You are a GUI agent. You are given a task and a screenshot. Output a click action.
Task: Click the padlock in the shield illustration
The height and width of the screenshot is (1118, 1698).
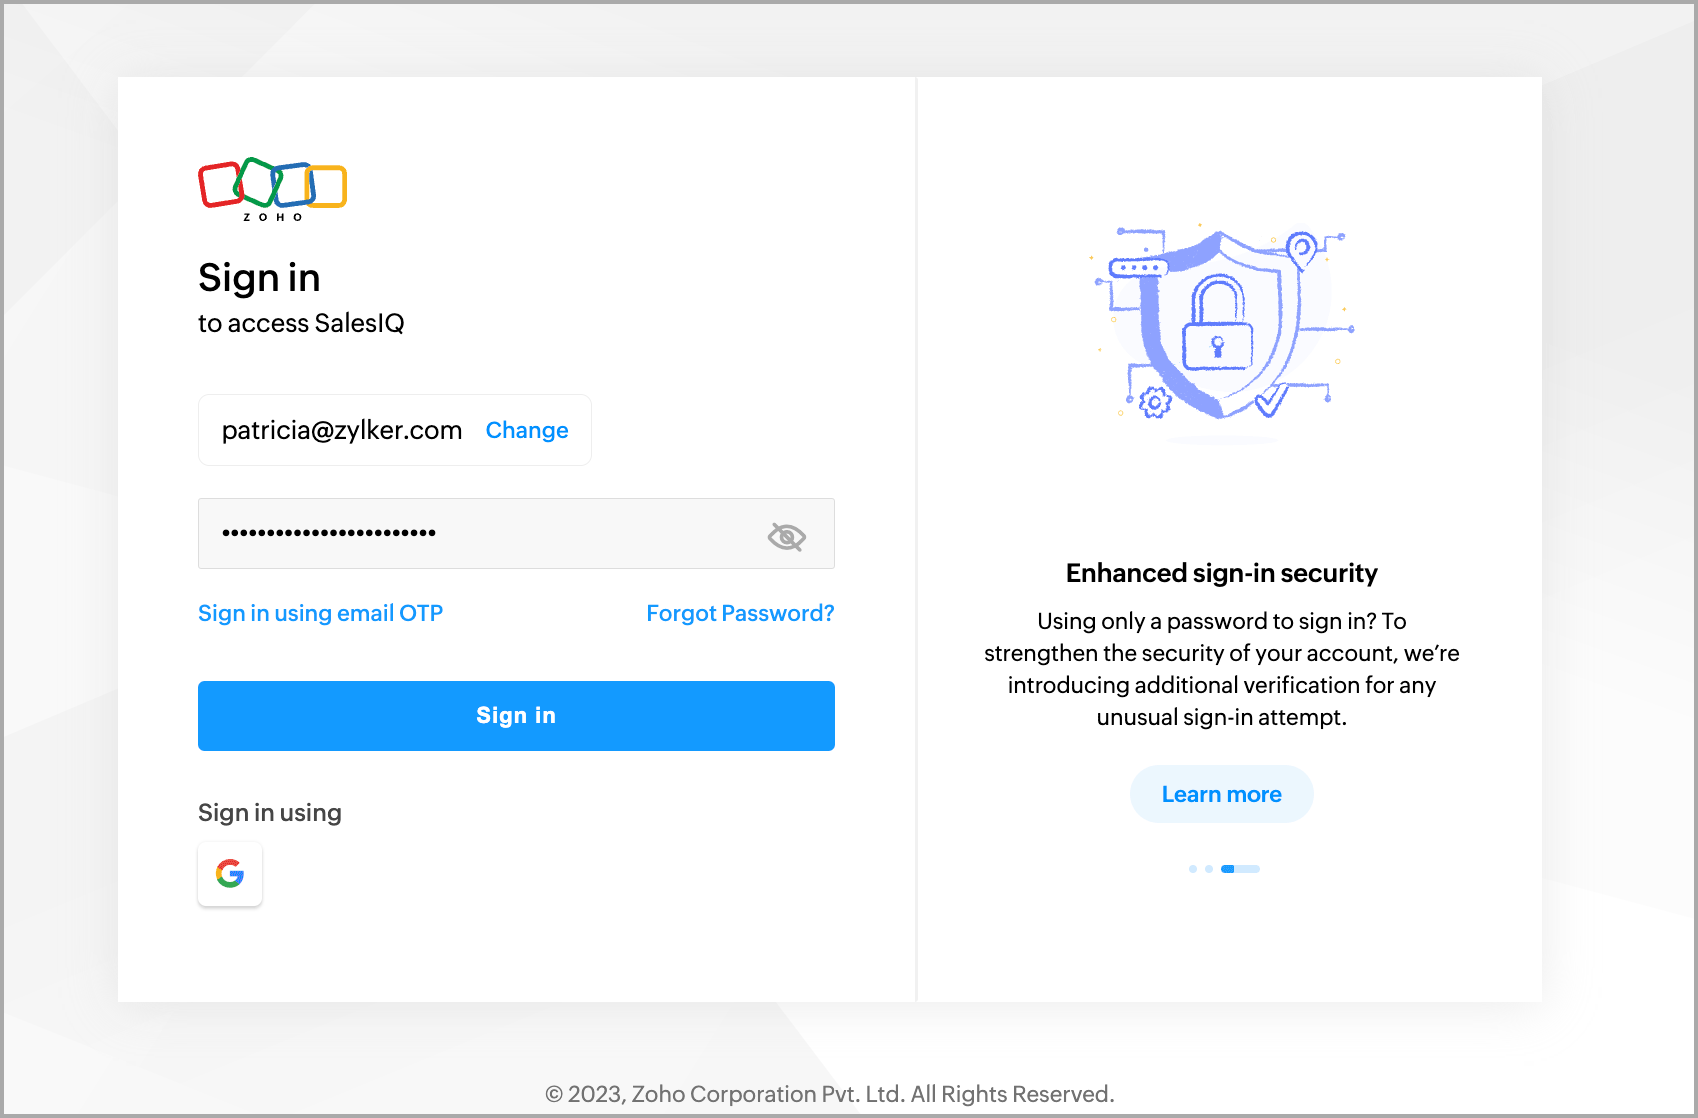point(1217,323)
